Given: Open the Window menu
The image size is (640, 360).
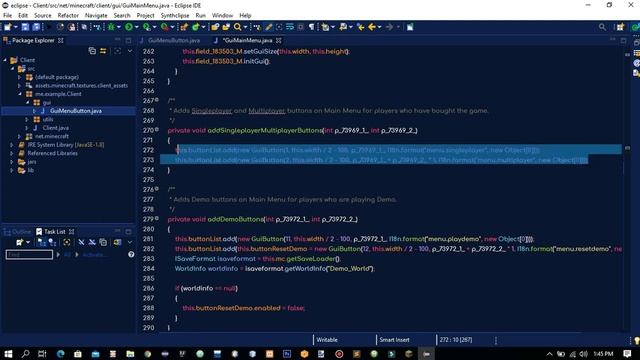Looking at the screenshot, I should tap(222, 16).
